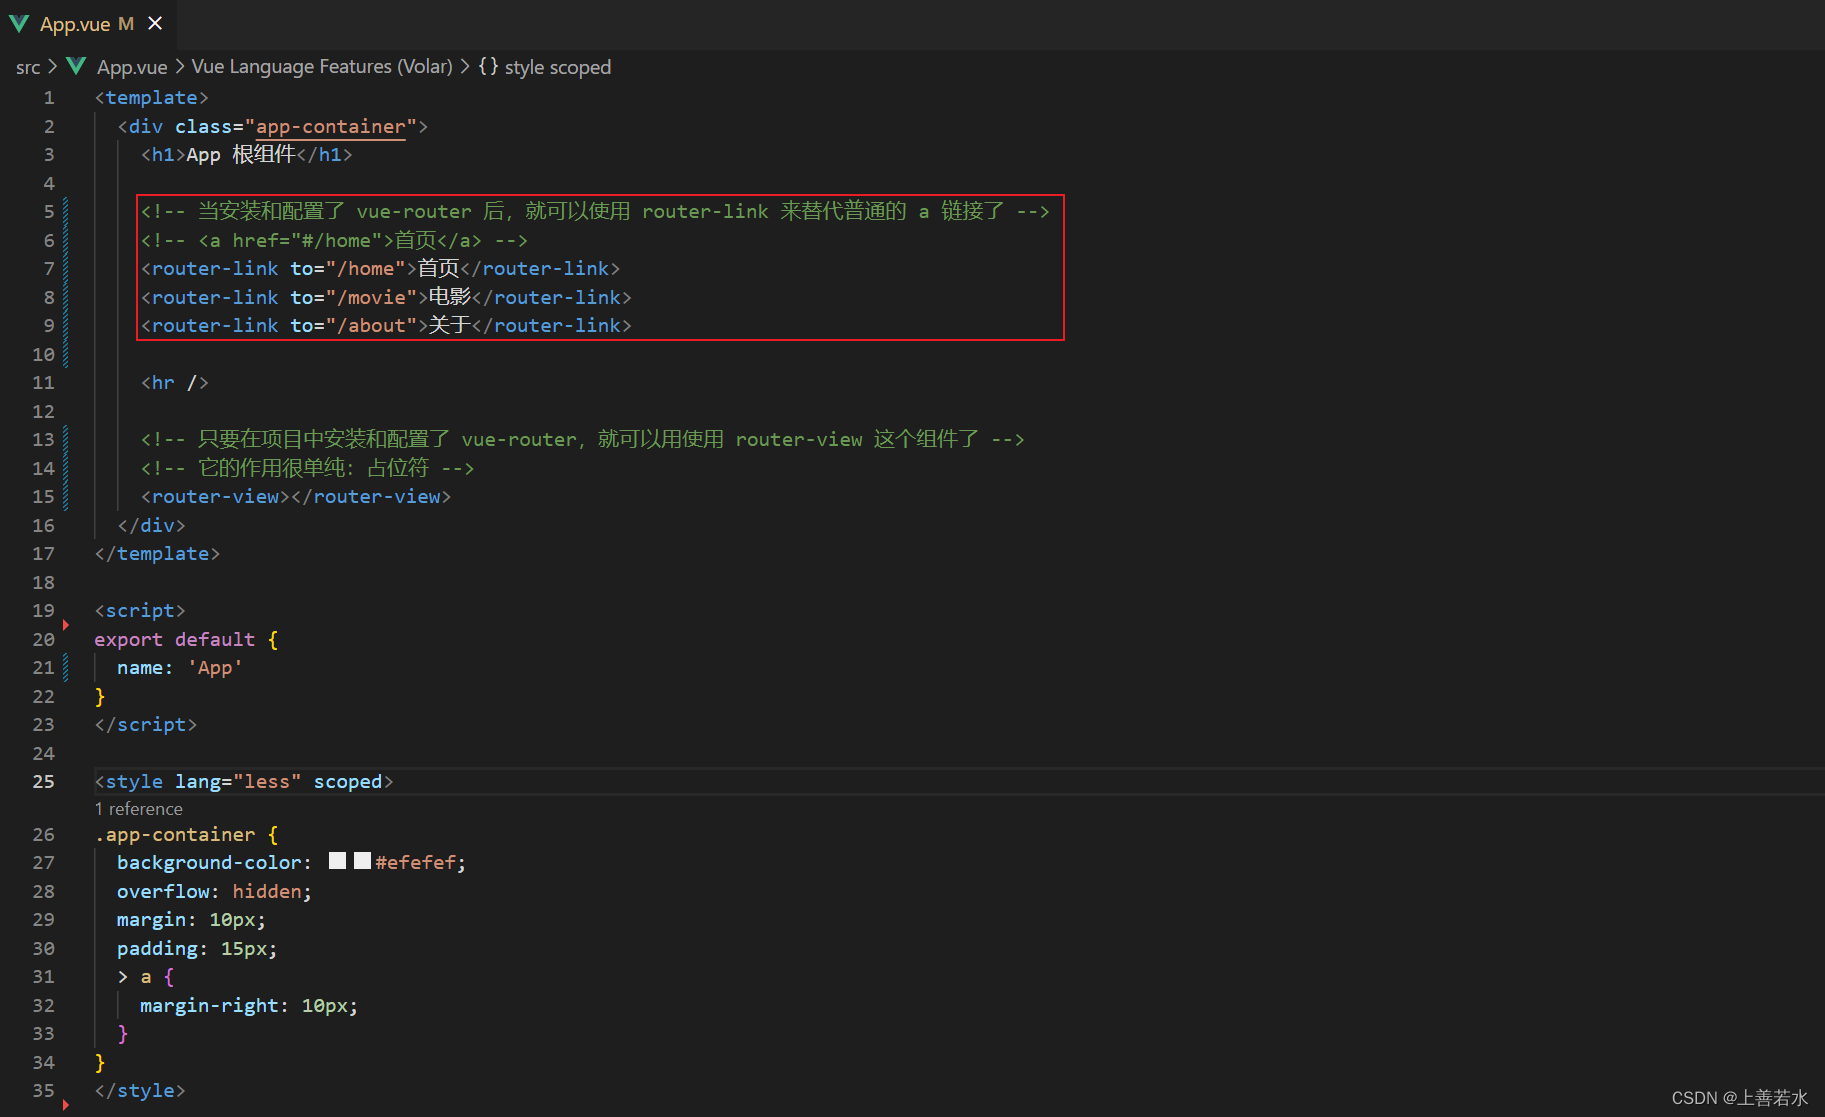Click the export default keyword line
Viewport: 1825px width, 1117px height.
tap(186, 640)
